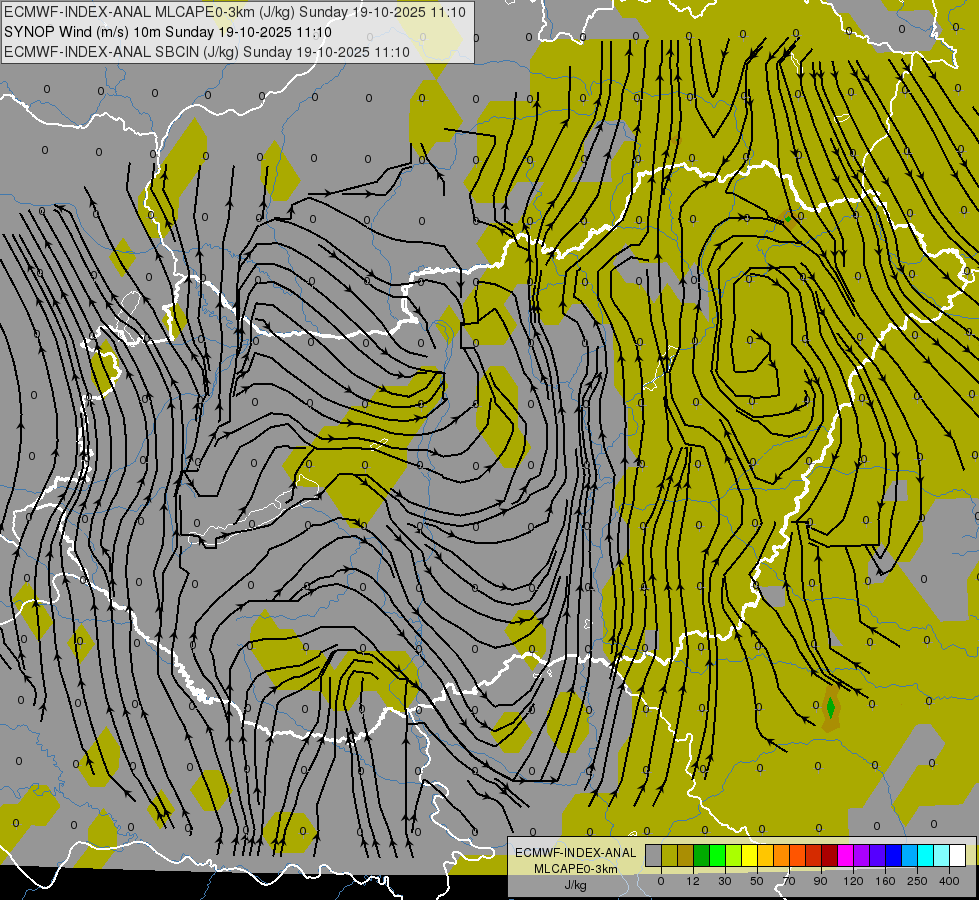Click the 120 value on legend scale
This screenshot has height=900, width=979.
tap(853, 881)
